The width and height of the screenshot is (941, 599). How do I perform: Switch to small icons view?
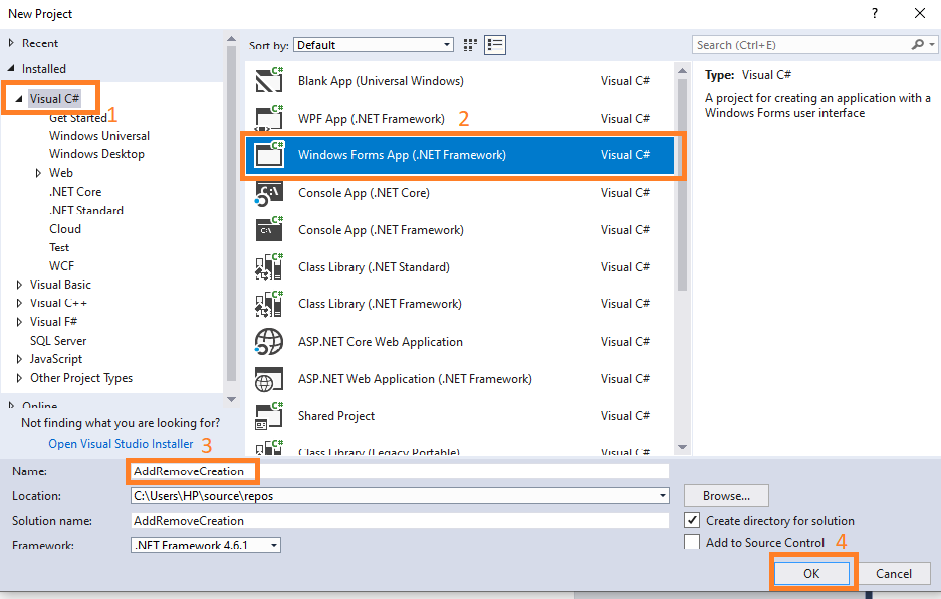coord(470,44)
